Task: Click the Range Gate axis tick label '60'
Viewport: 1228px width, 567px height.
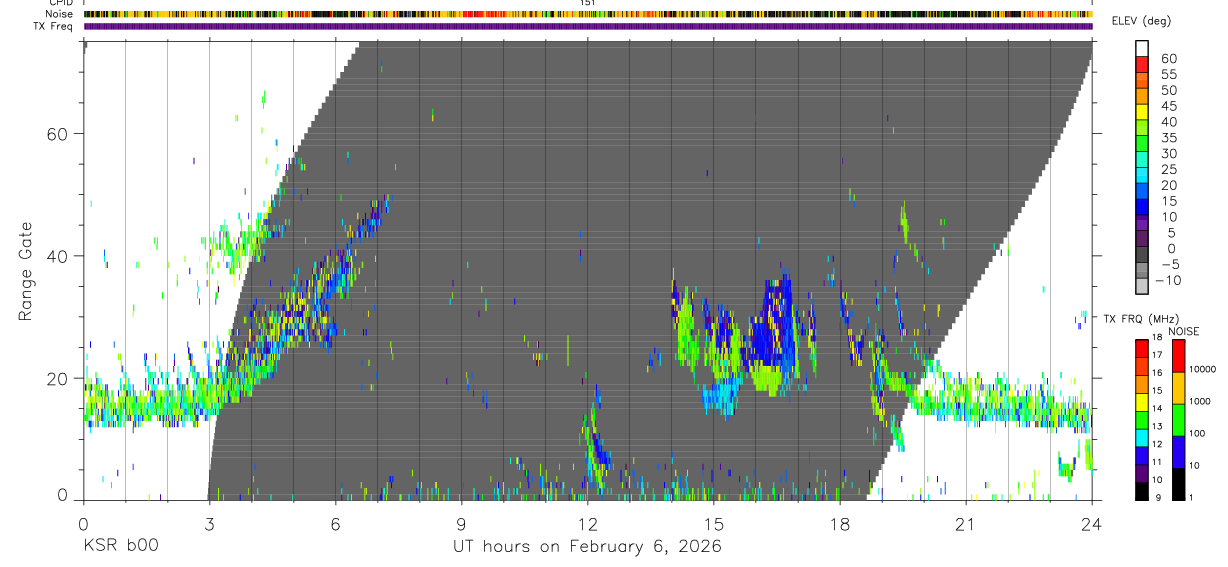Action: [x=56, y=134]
